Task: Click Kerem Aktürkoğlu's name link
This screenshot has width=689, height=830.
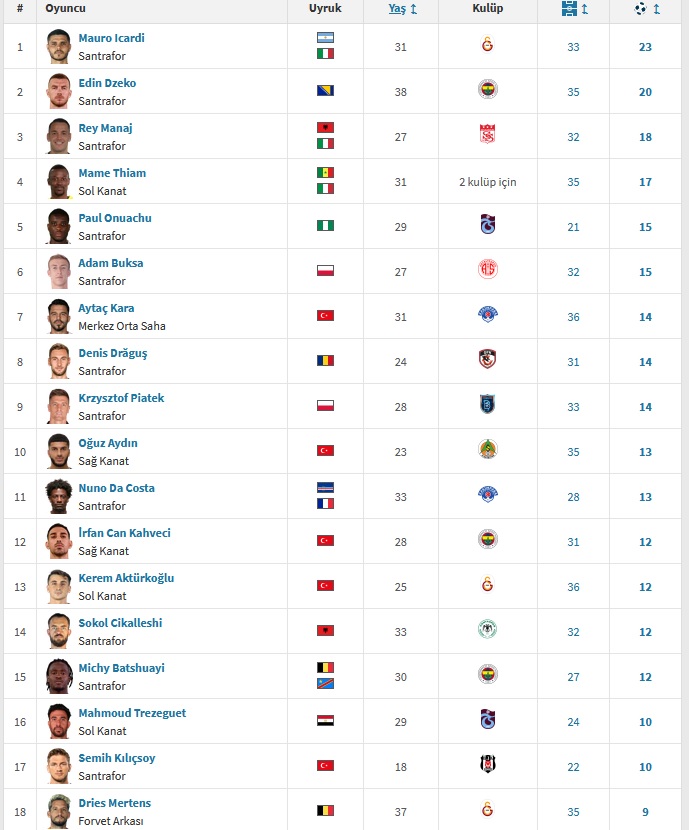Action: pyautogui.click(x=126, y=578)
